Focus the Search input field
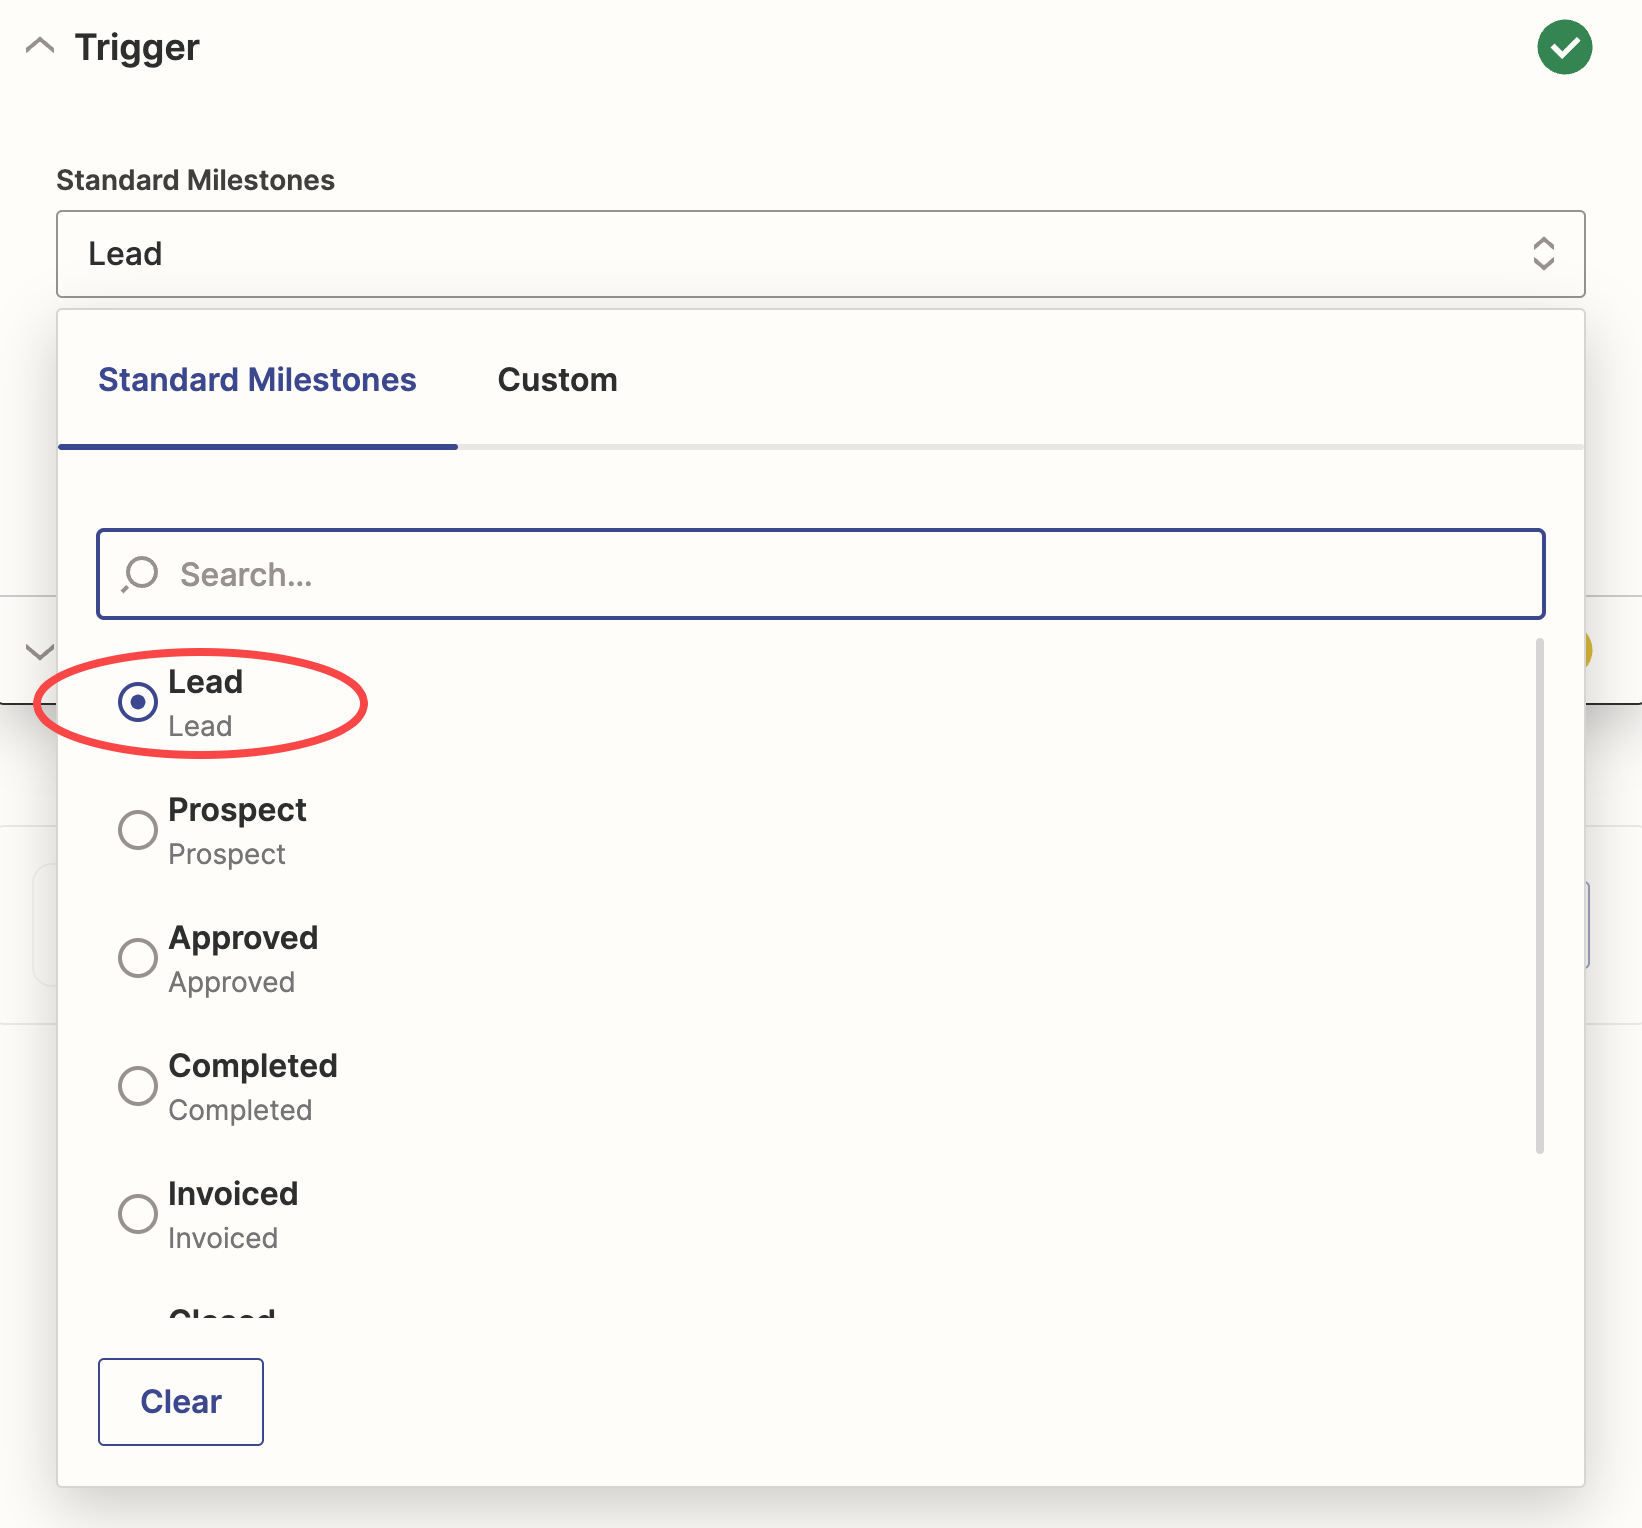Image resolution: width=1642 pixels, height=1528 pixels. [x=820, y=574]
